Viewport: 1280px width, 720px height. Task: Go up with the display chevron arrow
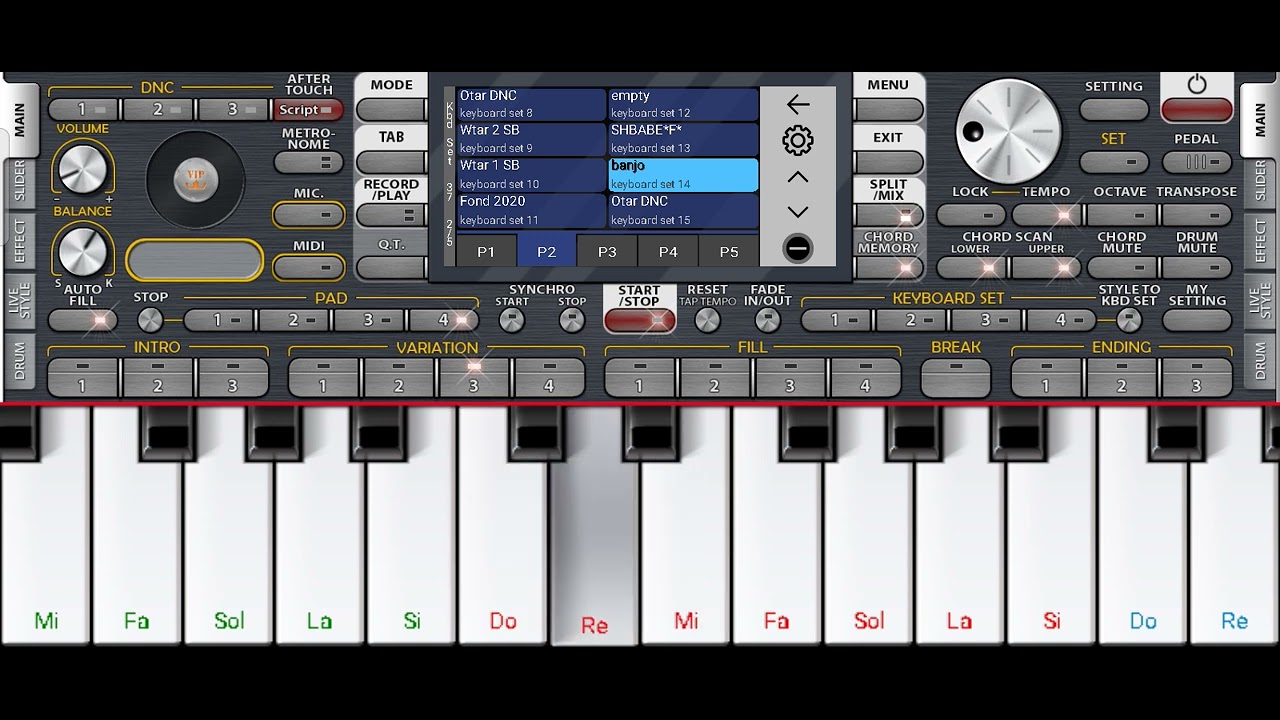[798, 177]
